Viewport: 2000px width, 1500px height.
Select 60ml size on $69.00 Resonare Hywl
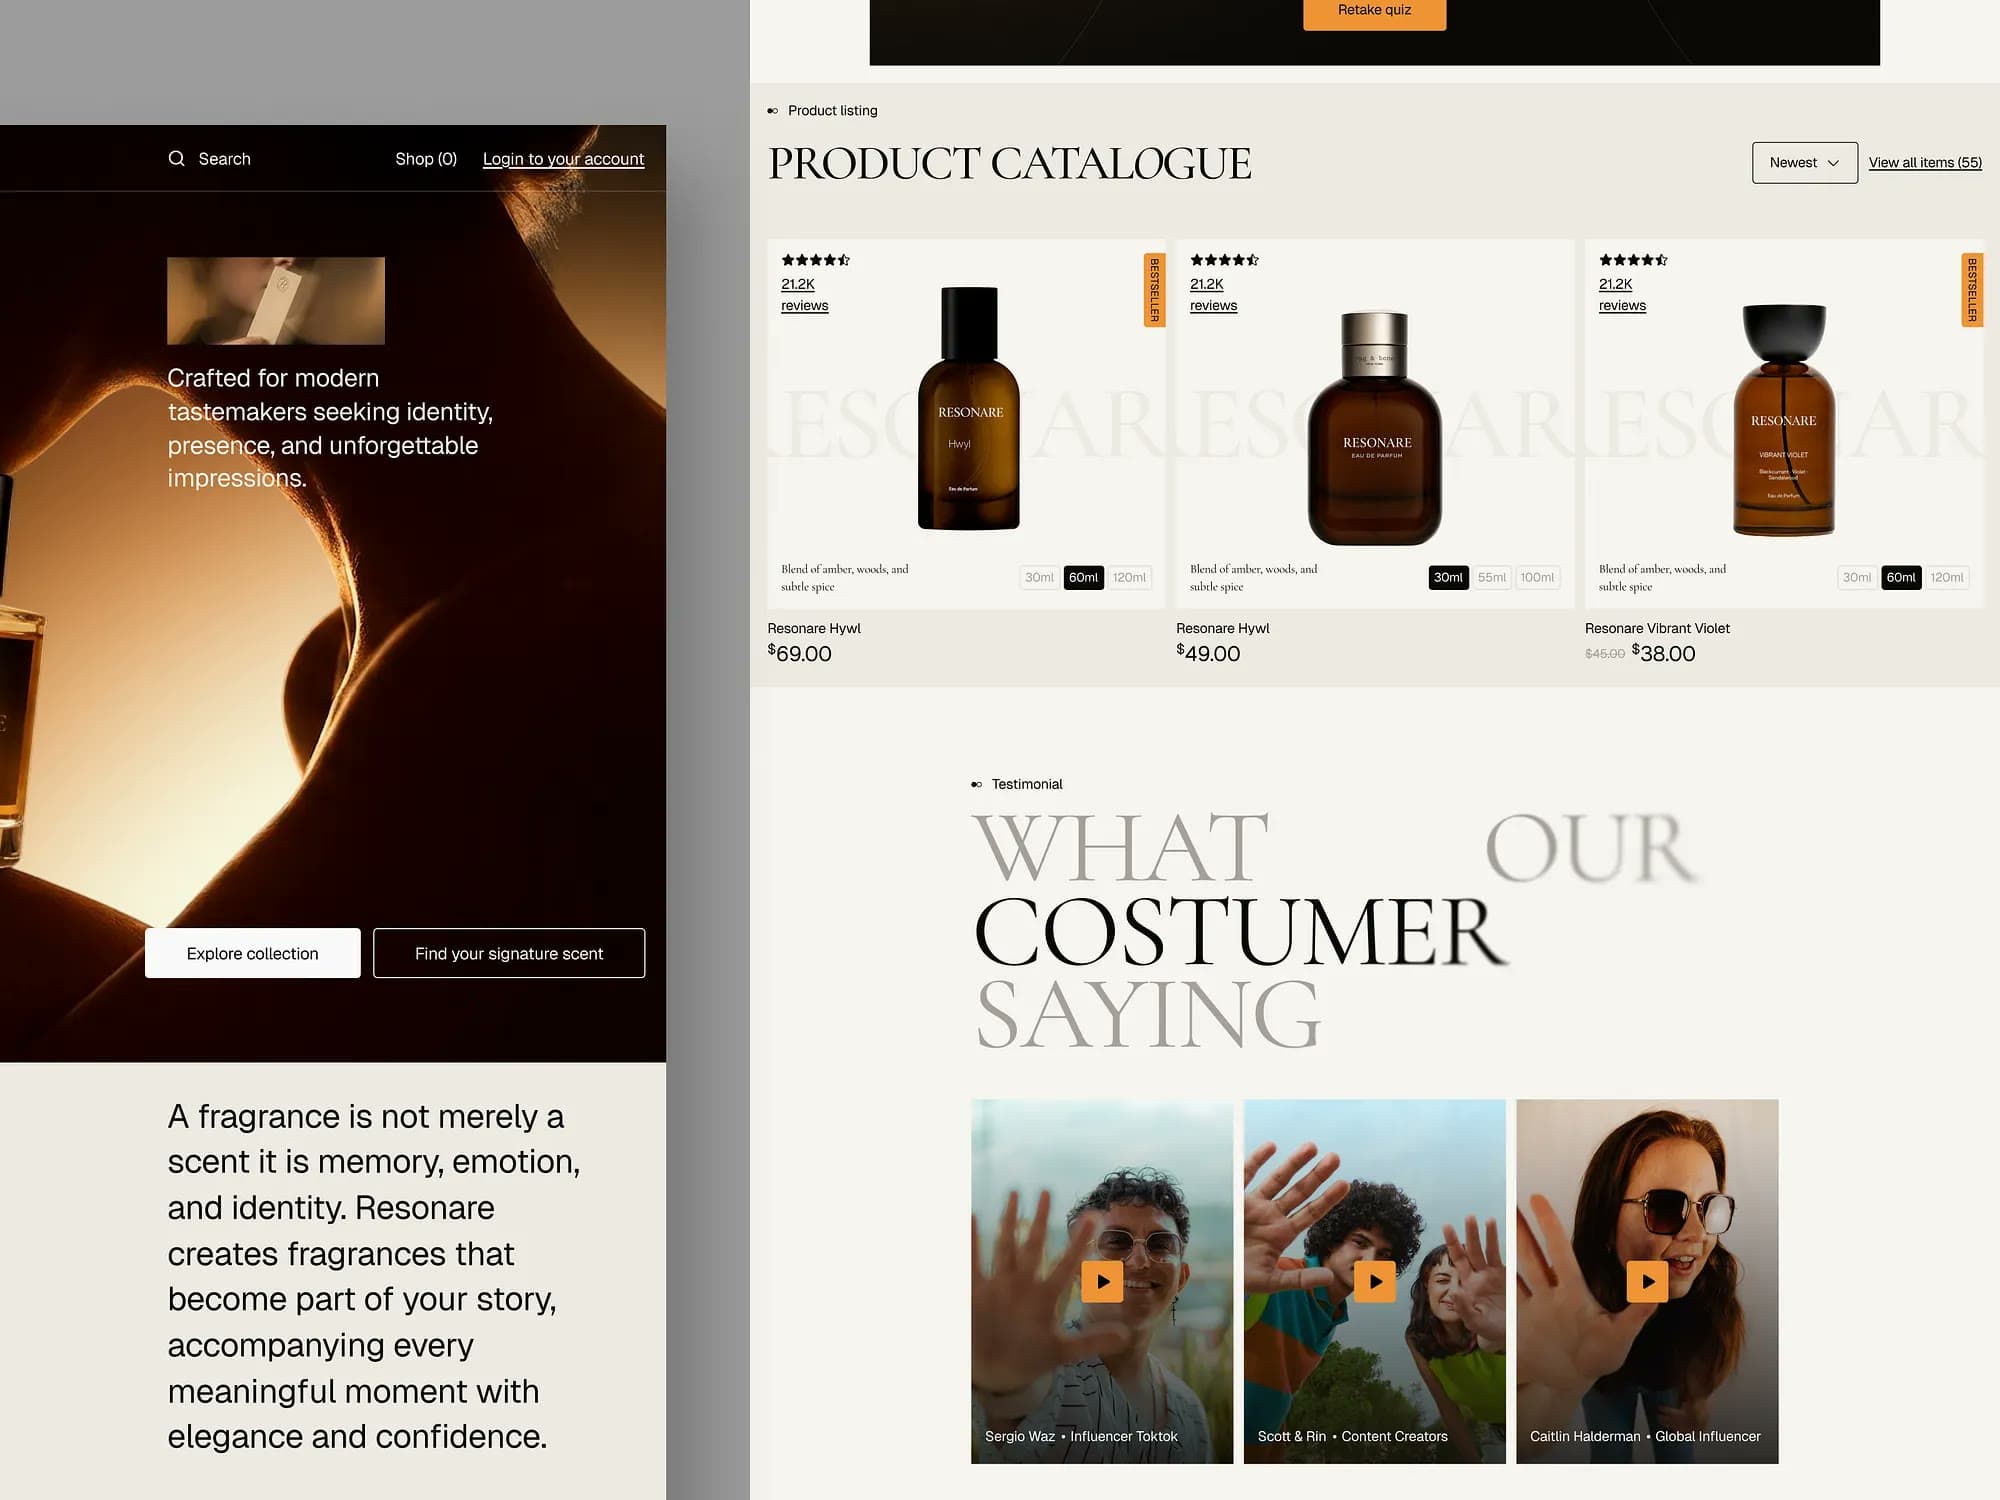point(1083,577)
